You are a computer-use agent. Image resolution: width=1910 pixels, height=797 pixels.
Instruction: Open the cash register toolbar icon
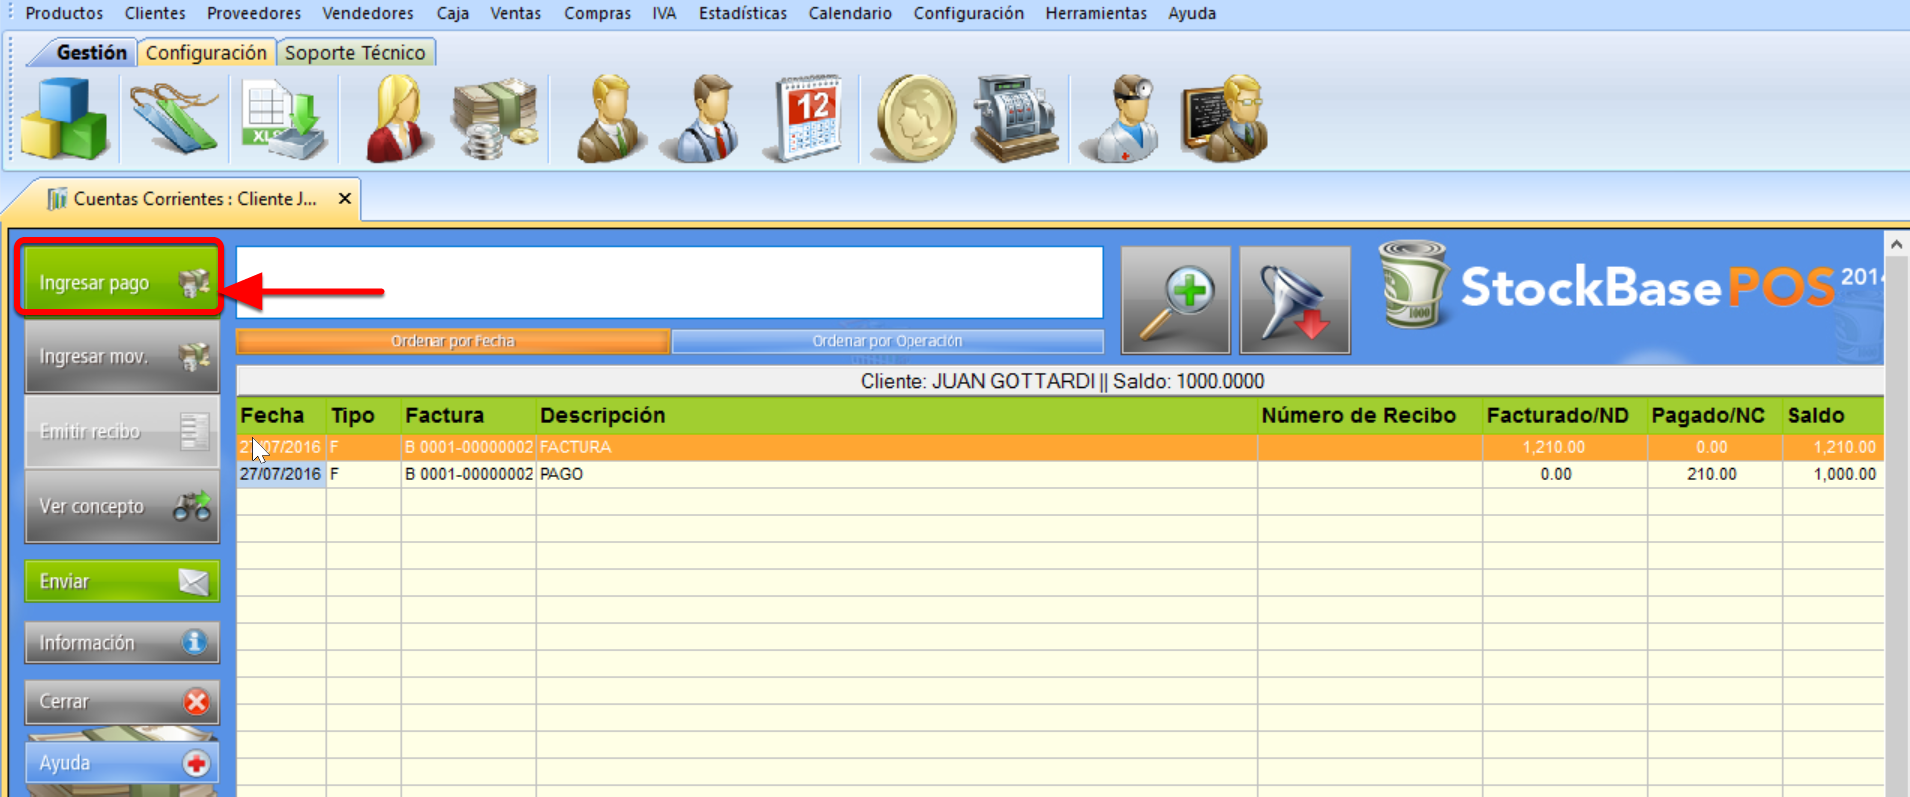click(x=1015, y=118)
